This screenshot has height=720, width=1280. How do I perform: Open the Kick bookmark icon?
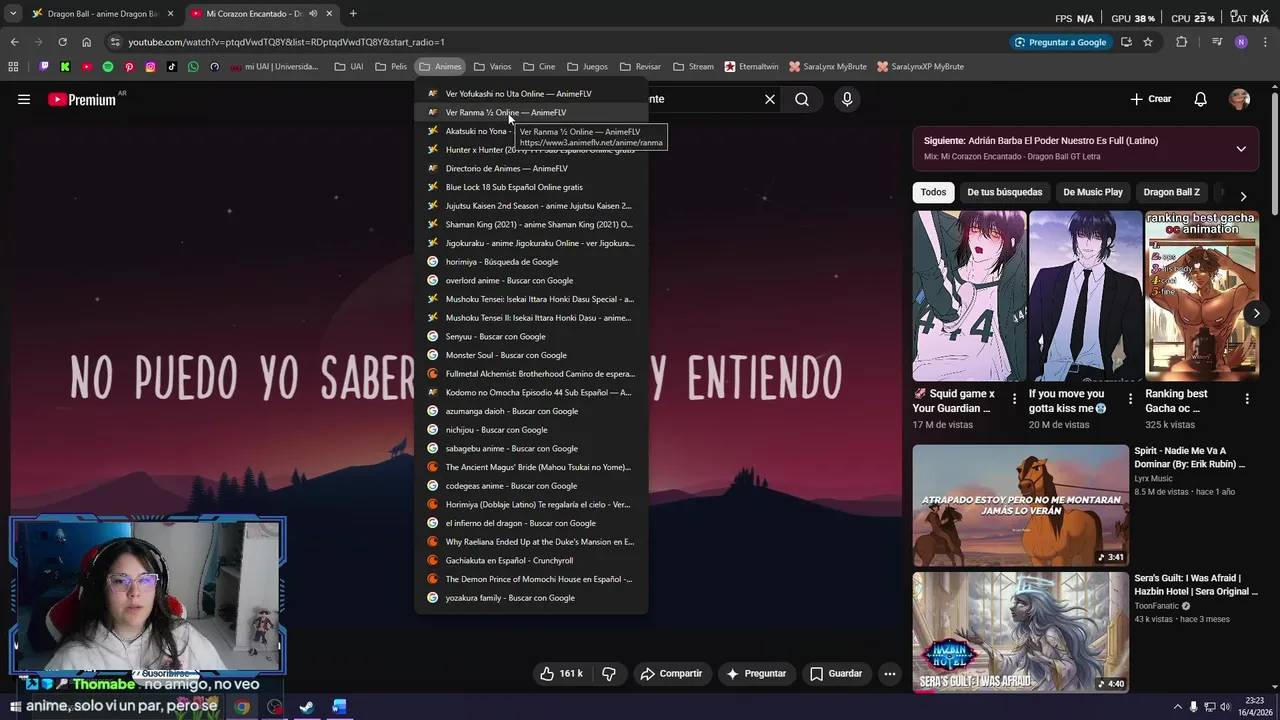click(x=65, y=67)
